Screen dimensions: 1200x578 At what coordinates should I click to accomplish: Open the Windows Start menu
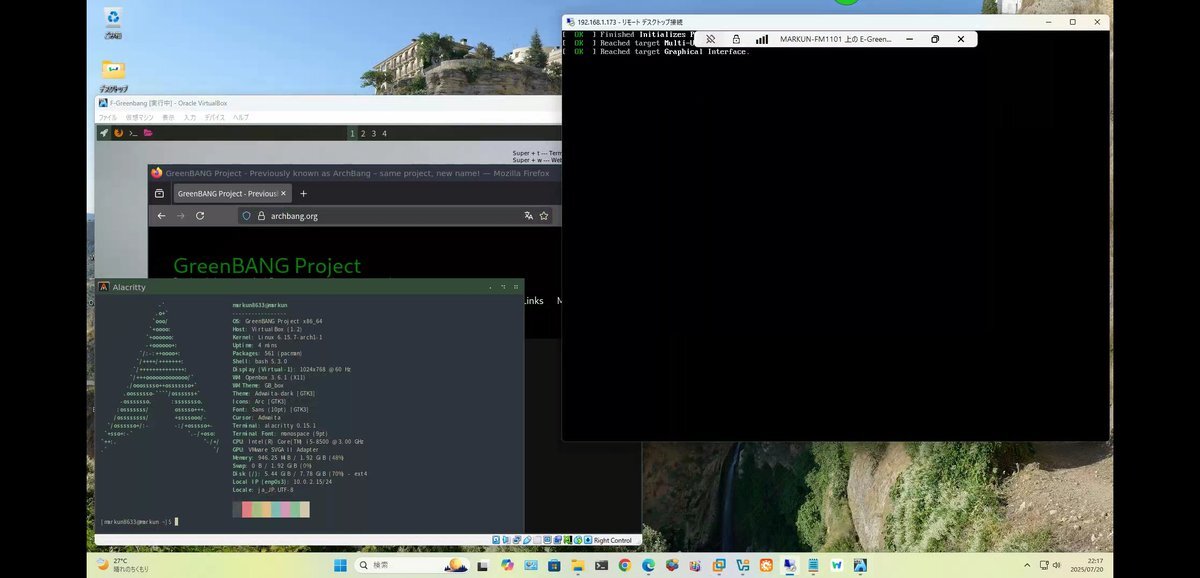click(x=340, y=565)
